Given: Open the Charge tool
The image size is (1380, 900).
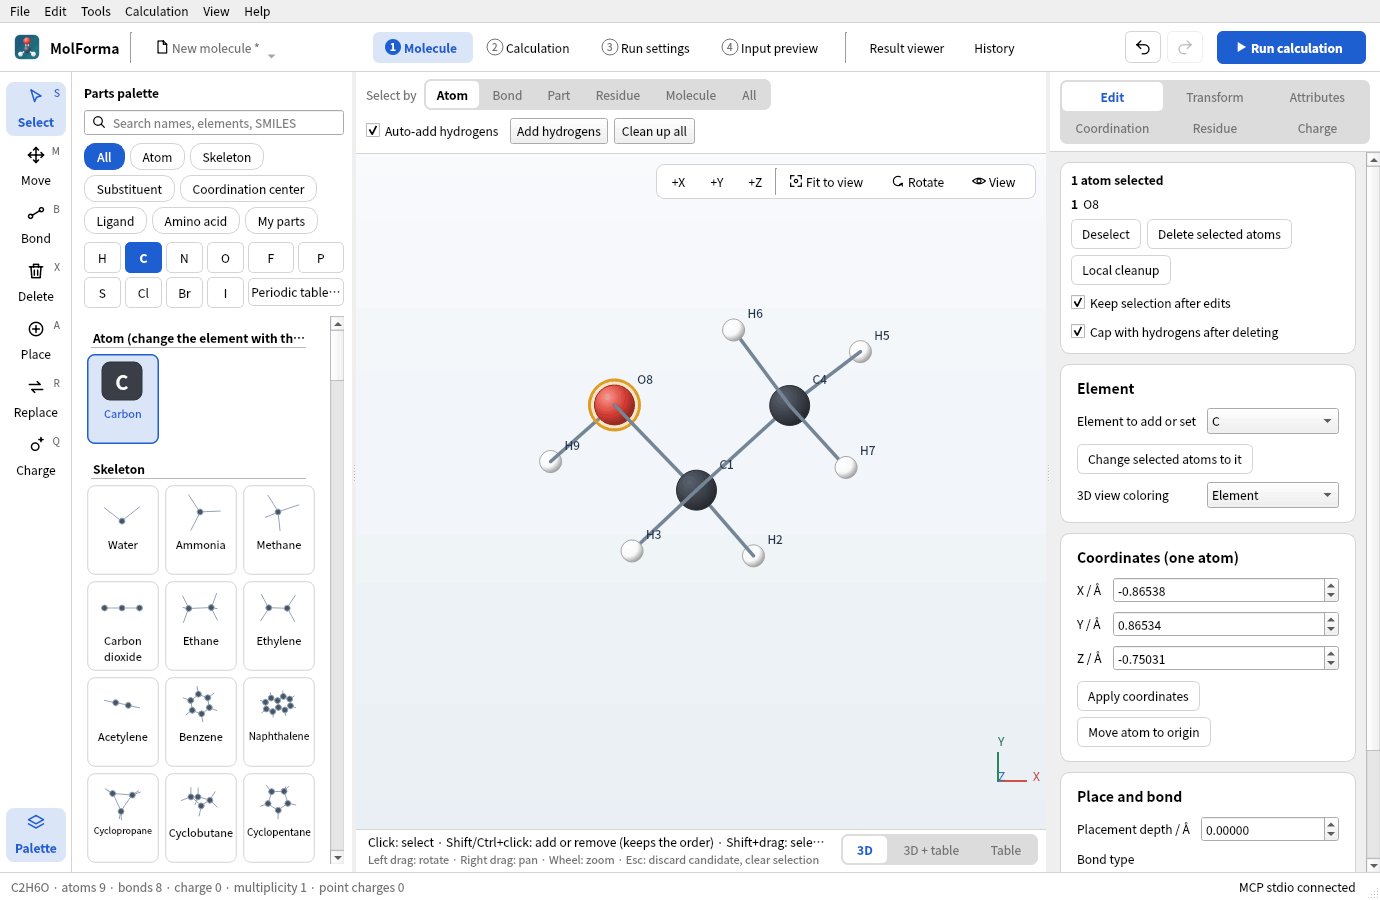Looking at the screenshot, I should pyautogui.click(x=36, y=457).
